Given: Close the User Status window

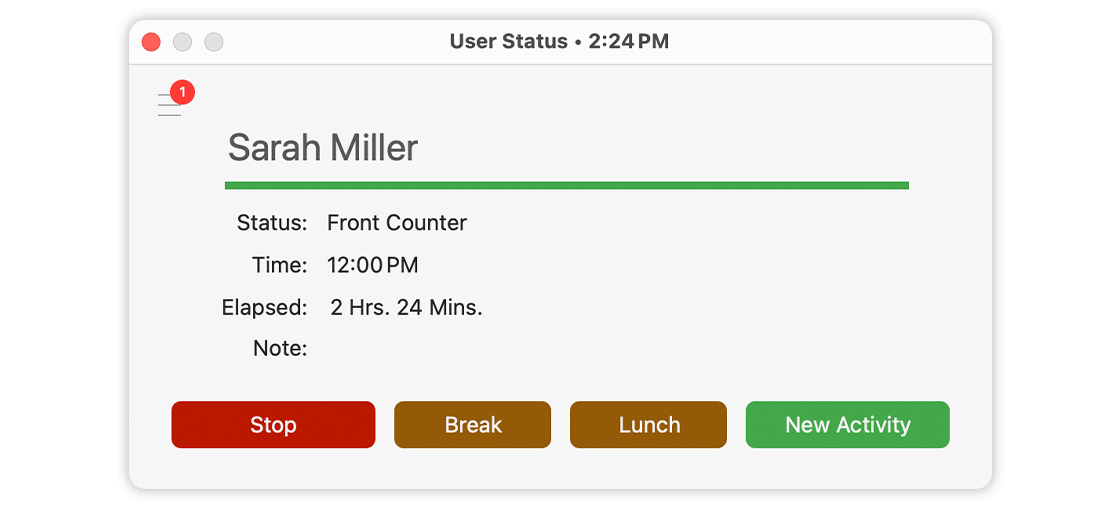Looking at the screenshot, I should pyautogui.click(x=151, y=42).
